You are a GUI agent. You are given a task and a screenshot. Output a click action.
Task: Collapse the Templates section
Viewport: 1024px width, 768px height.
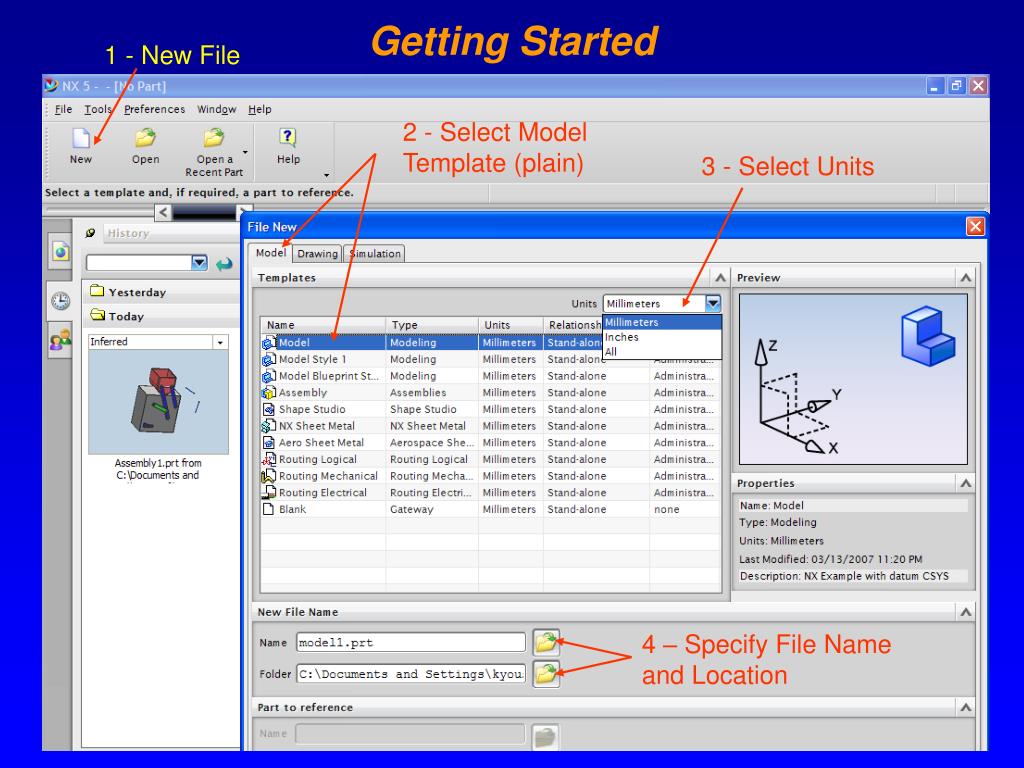[x=720, y=278]
